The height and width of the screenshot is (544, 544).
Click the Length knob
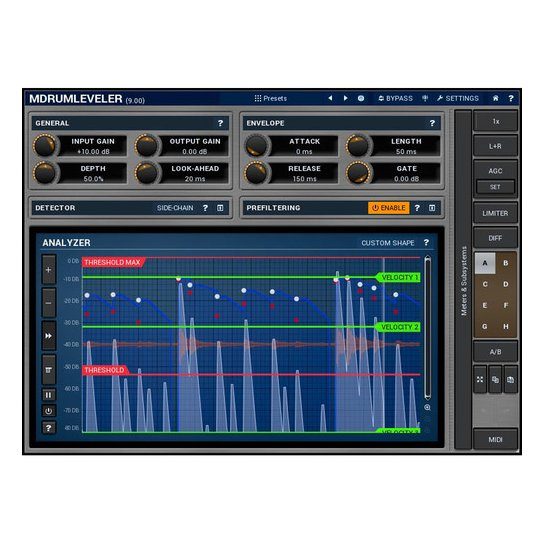[x=358, y=146]
